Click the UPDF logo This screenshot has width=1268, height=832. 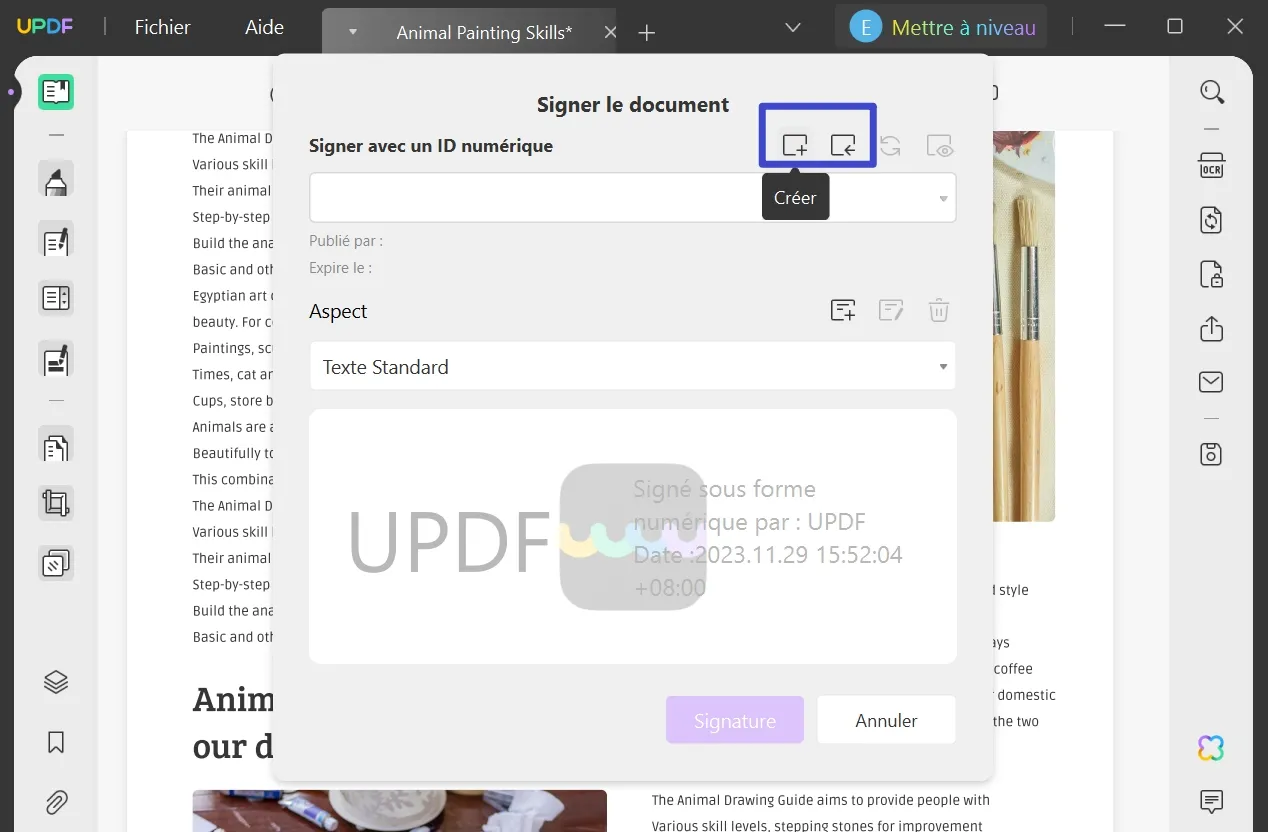point(45,27)
